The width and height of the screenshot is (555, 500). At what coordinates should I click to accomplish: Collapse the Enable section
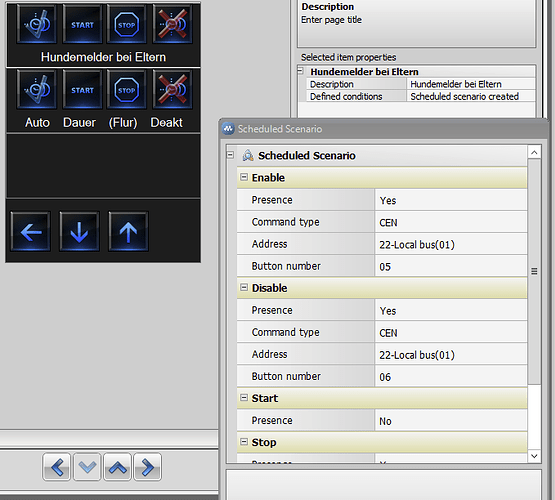click(244, 177)
